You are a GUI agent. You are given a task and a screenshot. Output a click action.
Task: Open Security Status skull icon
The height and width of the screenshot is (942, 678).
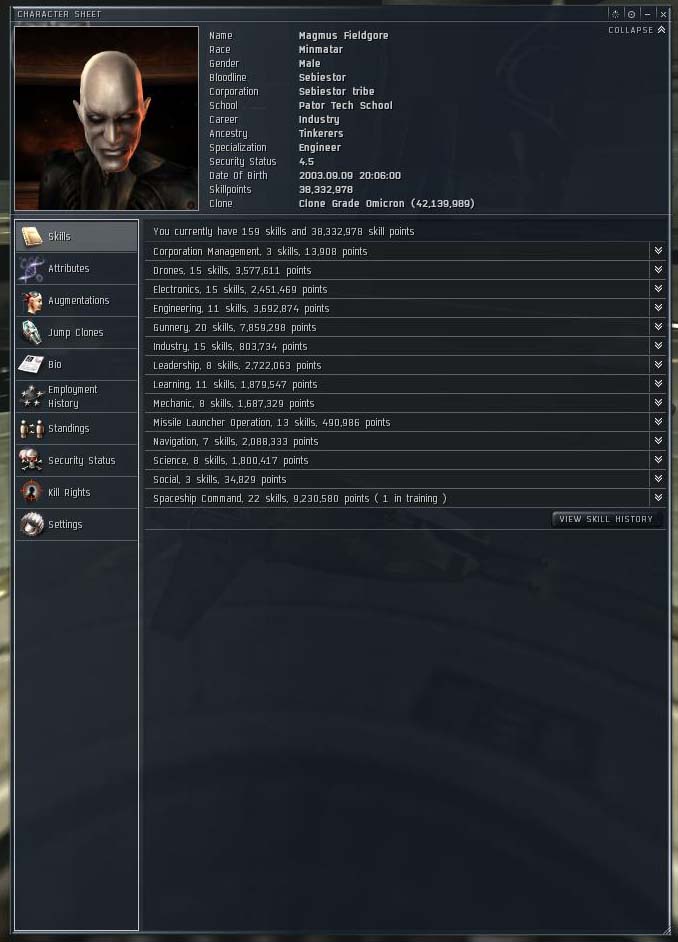[x=31, y=460]
